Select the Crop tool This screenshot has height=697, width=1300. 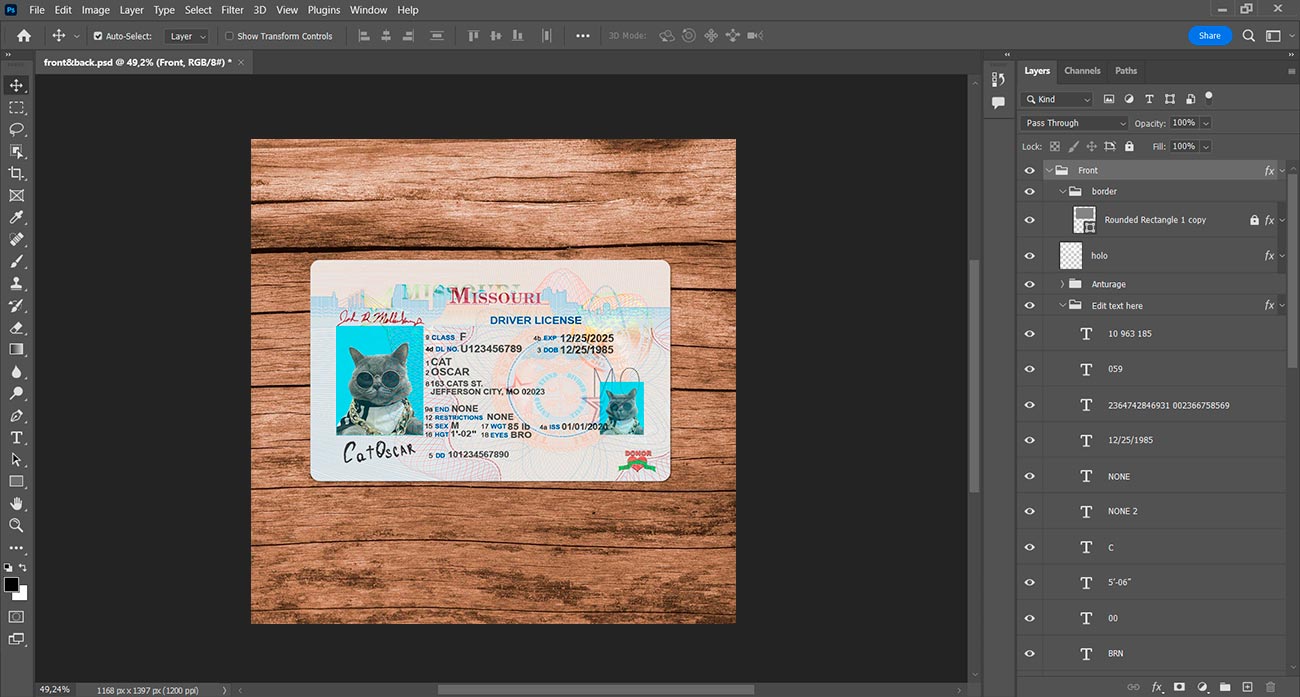pyautogui.click(x=16, y=173)
